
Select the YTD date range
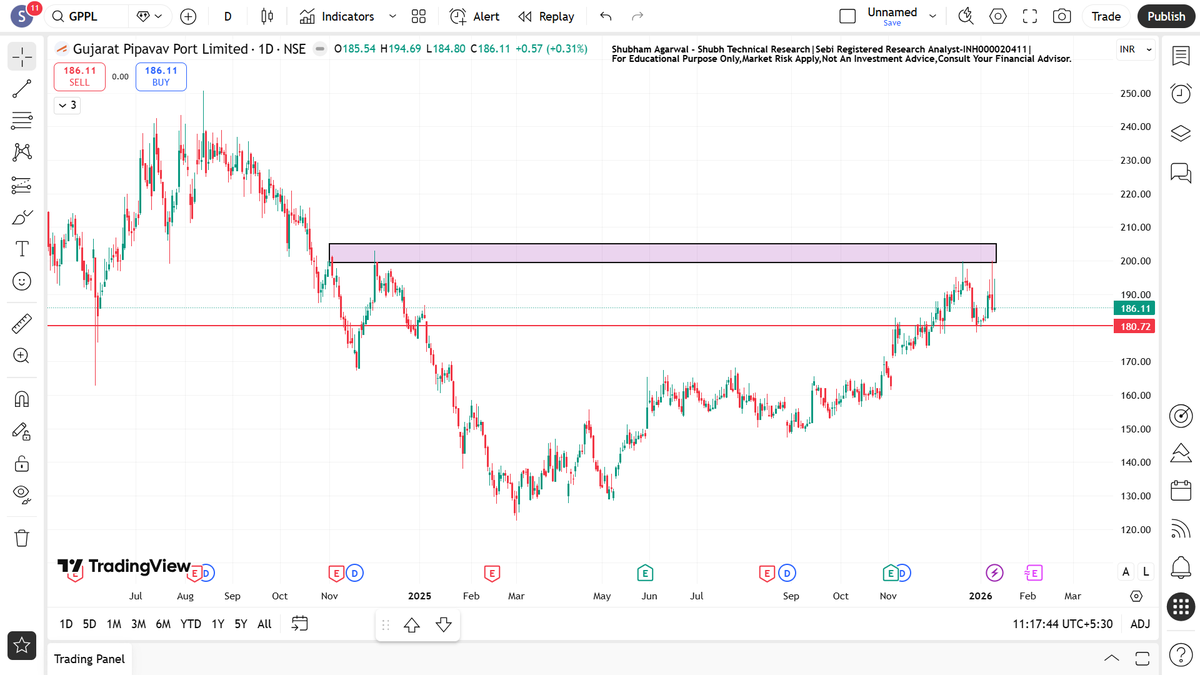coord(190,624)
